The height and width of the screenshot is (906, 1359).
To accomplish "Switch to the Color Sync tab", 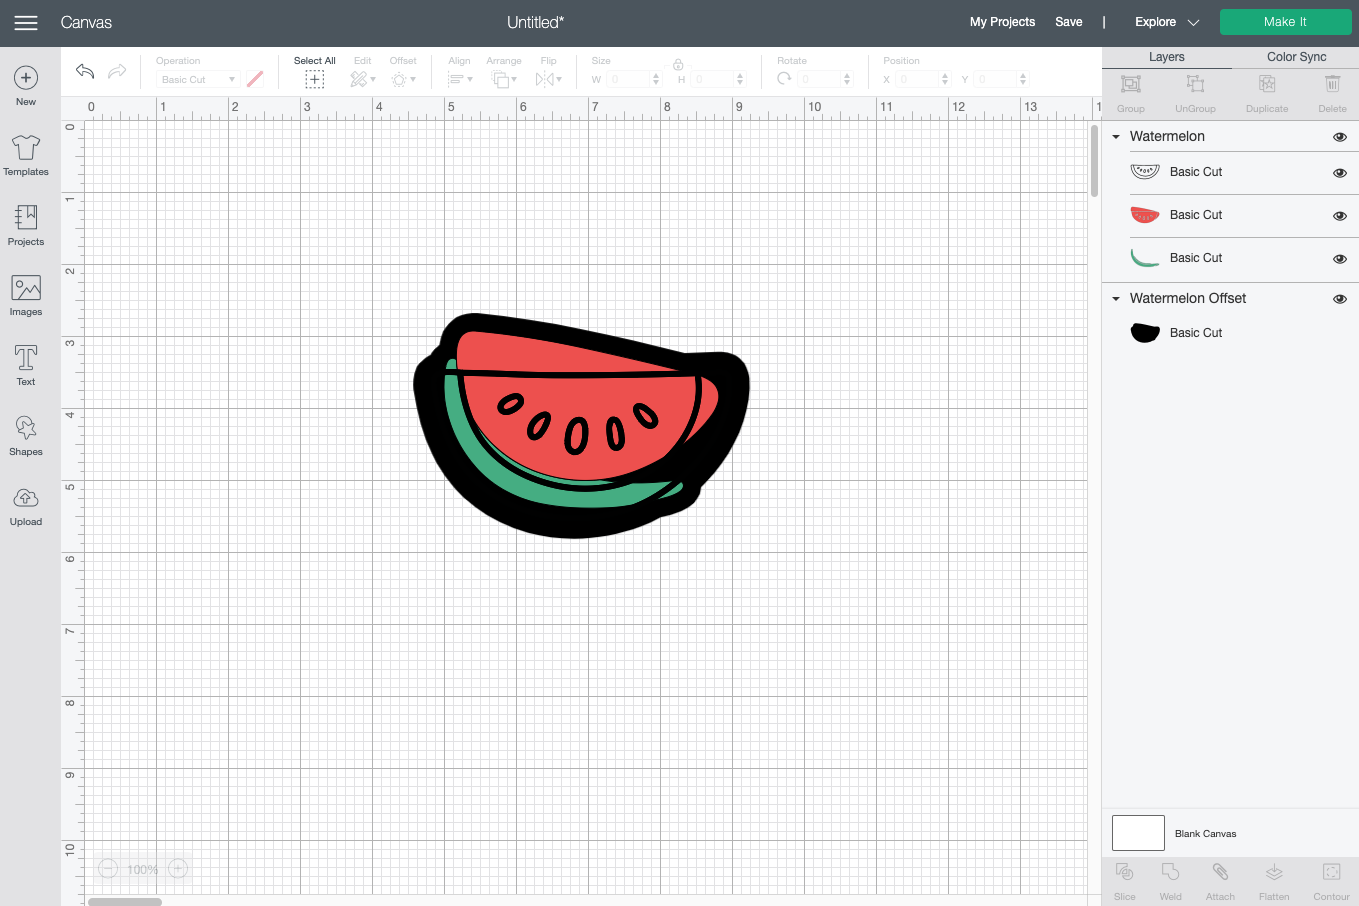I will 1296,57.
